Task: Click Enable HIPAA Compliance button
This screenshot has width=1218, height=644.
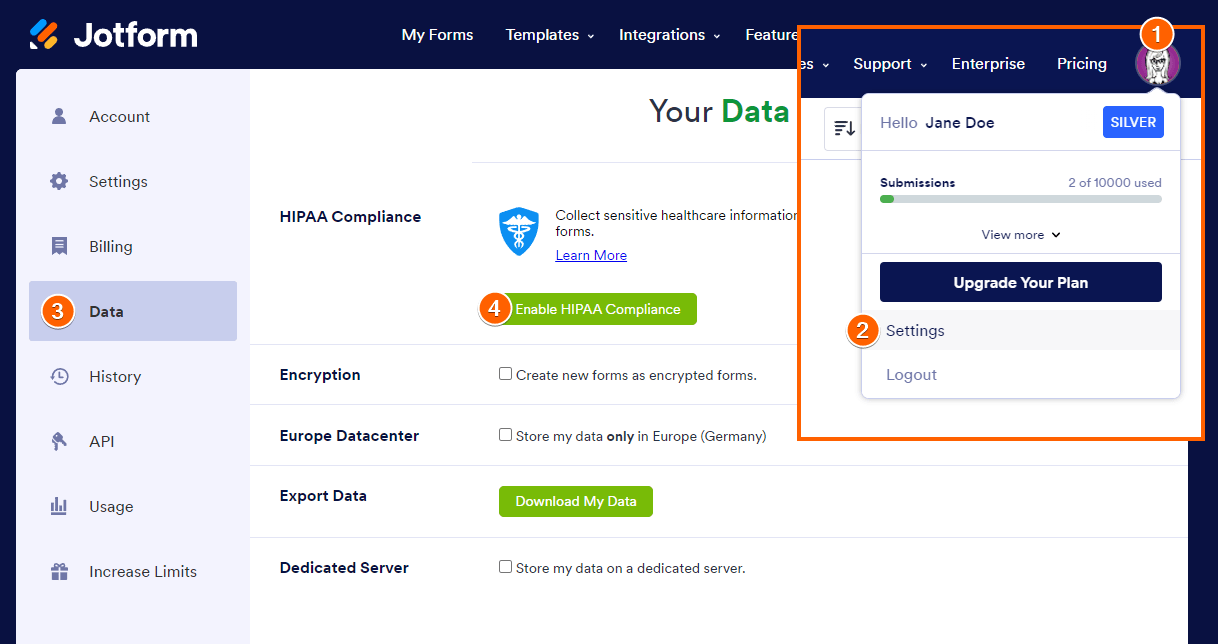Action: point(597,309)
